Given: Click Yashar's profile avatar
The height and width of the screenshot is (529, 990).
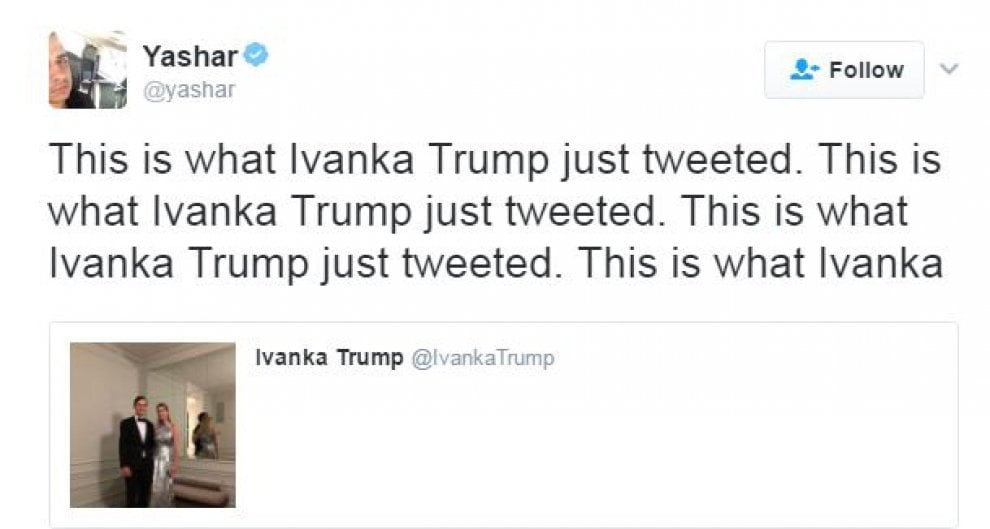Looking at the screenshot, I should point(88,69).
